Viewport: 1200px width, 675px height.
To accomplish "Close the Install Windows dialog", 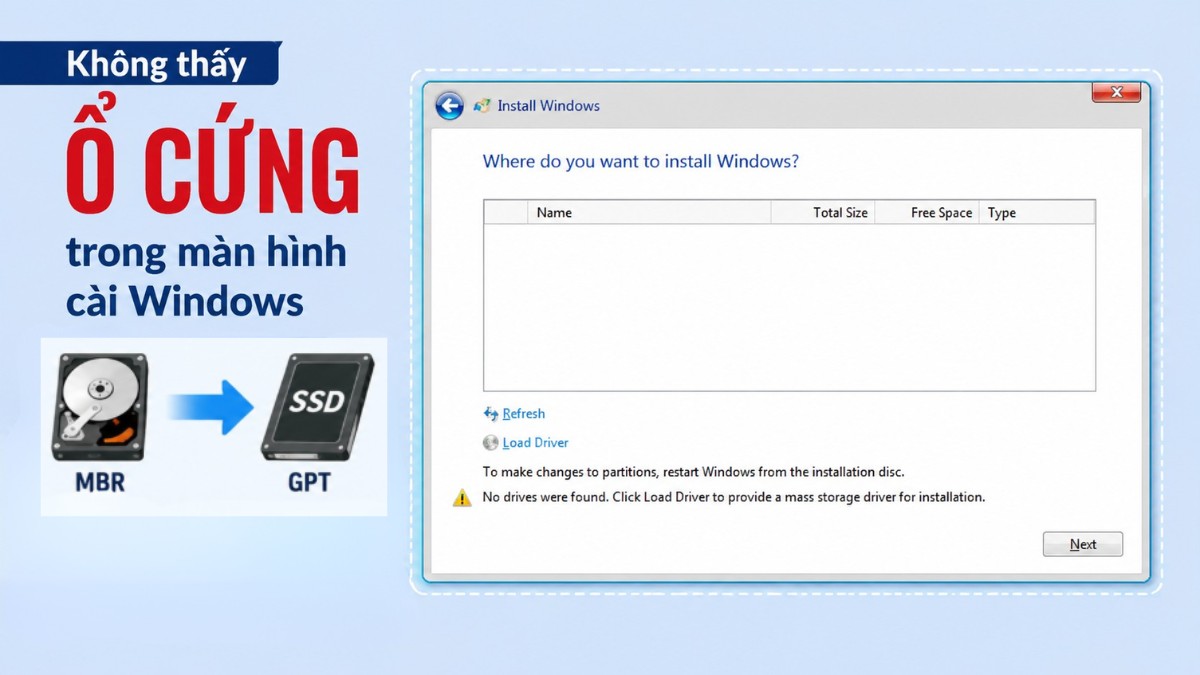I will (1116, 93).
